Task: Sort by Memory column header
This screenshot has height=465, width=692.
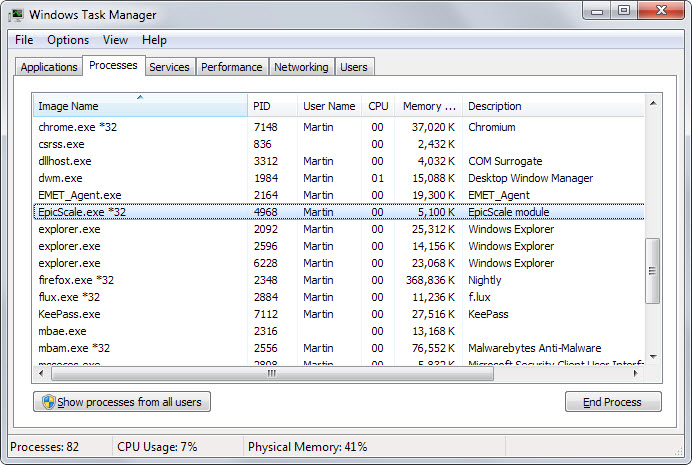Action: tap(429, 106)
